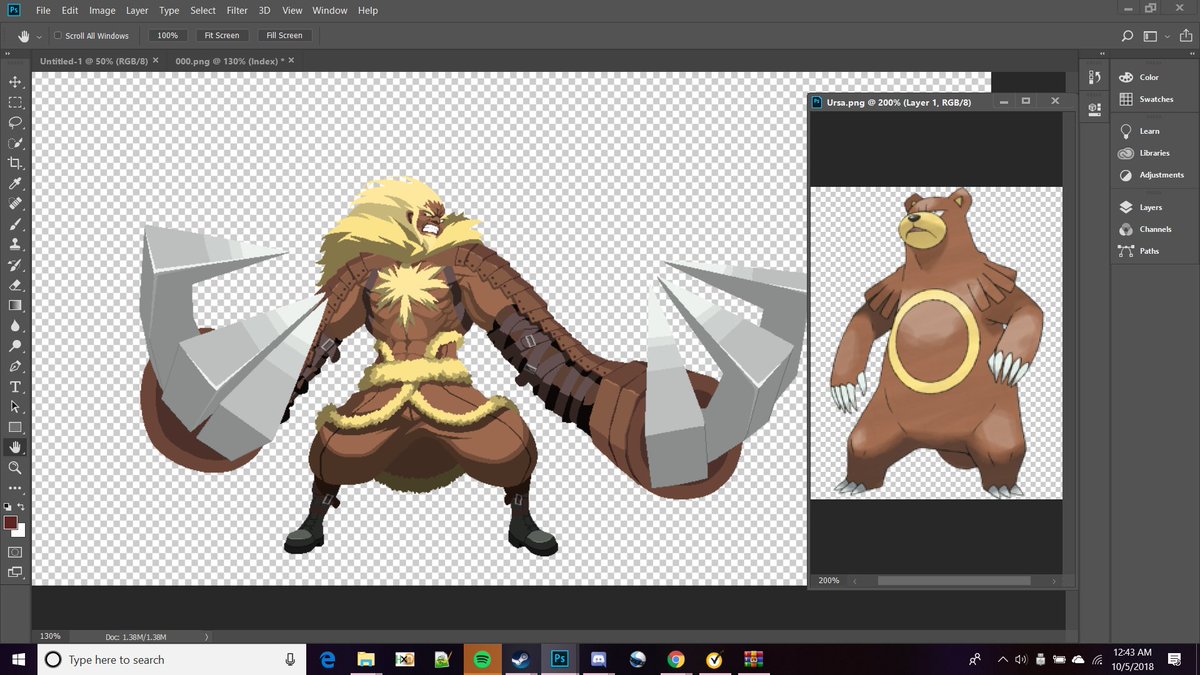Image resolution: width=1200 pixels, height=675 pixels.
Task: Select the Zoom tool
Action: [15, 468]
